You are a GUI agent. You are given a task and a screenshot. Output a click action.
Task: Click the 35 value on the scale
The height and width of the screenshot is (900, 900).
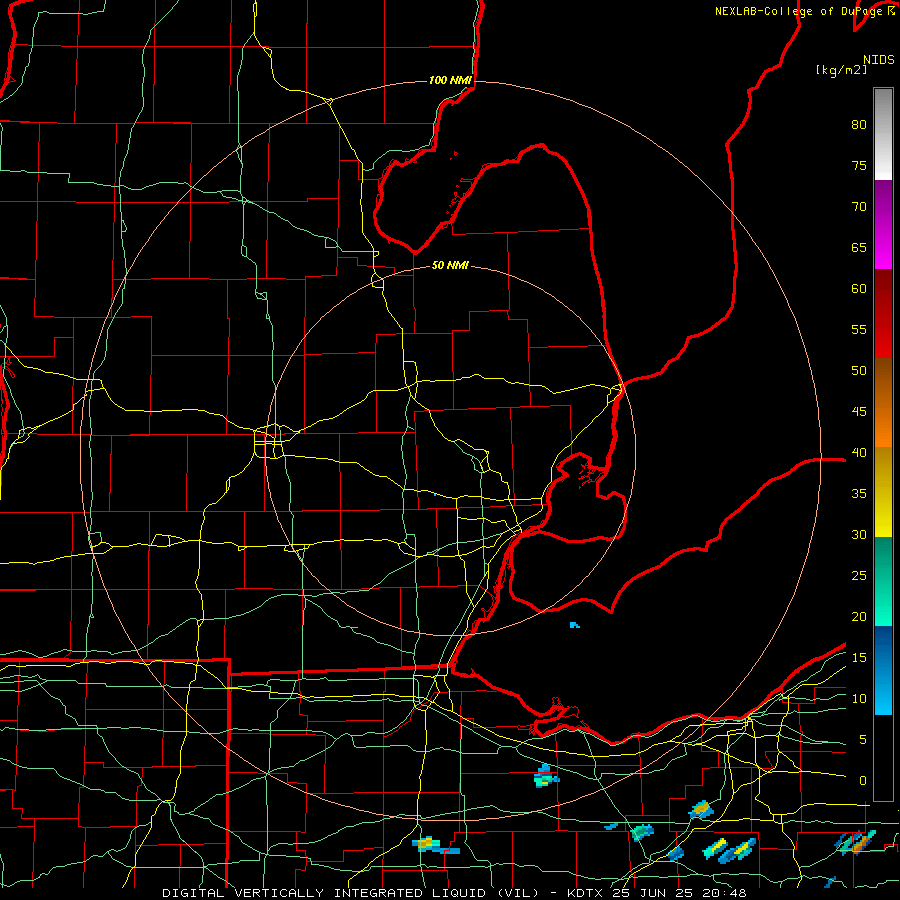point(859,494)
